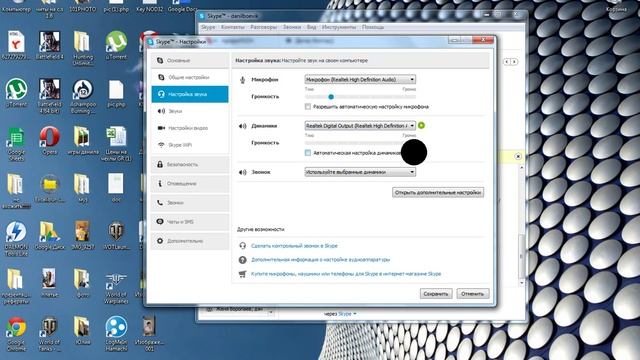Select 'Настройка звука' settings page
Viewport: 640px width, 360px height.
(x=190, y=94)
